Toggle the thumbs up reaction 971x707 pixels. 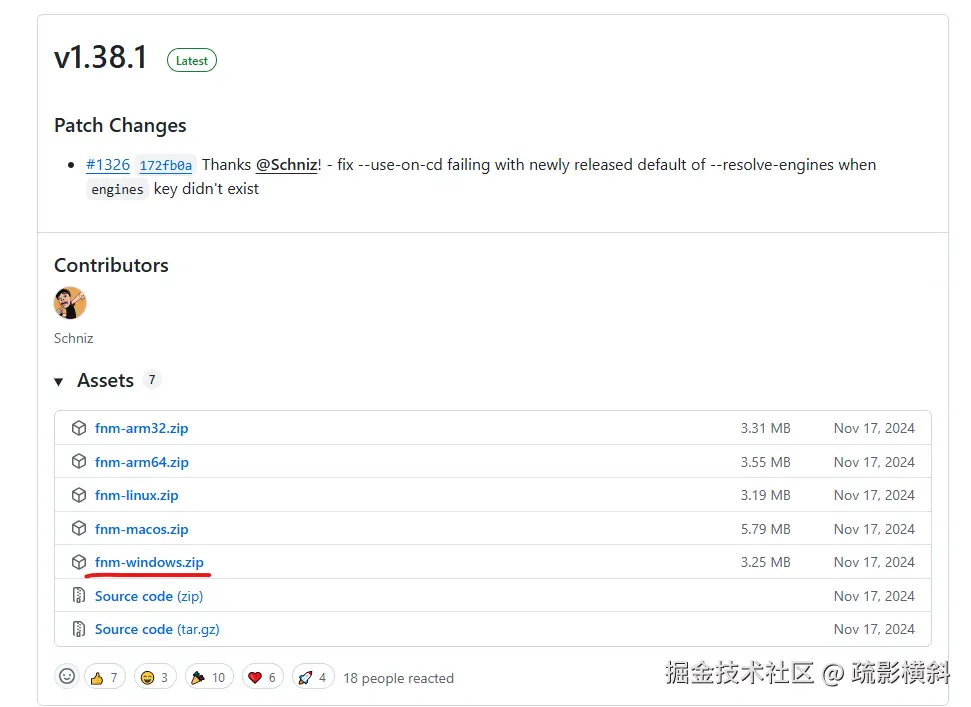[x=104, y=676]
